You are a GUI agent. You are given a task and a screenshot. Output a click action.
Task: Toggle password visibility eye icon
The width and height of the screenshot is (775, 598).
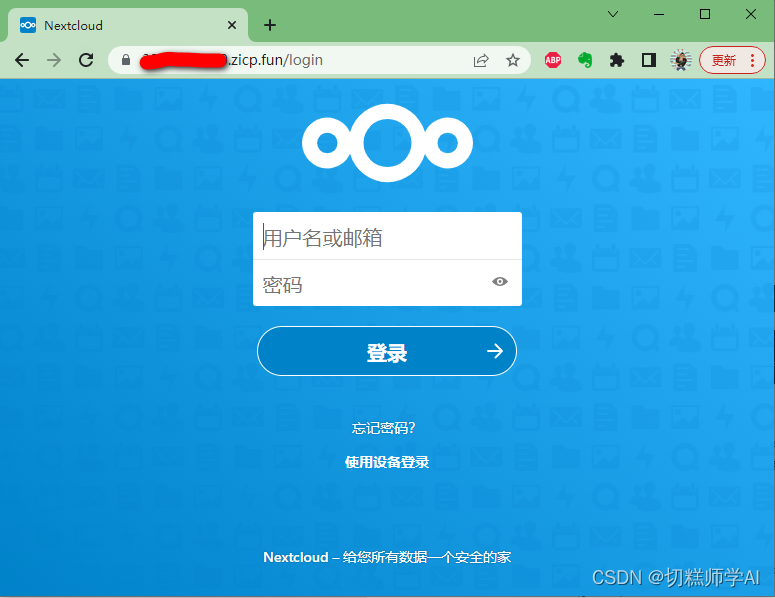click(500, 282)
